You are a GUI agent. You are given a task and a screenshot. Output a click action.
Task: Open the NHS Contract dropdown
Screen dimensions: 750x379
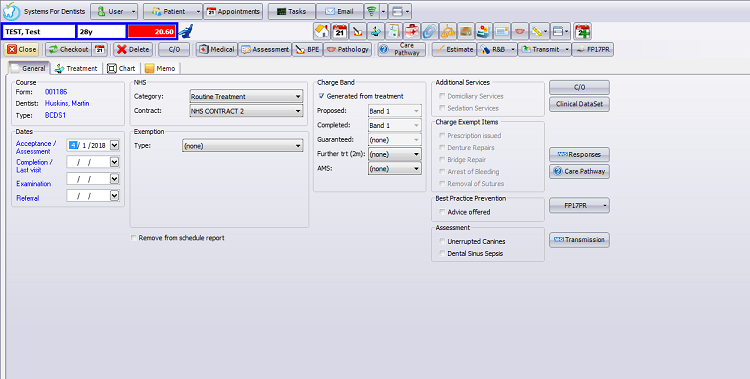(x=246, y=111)
